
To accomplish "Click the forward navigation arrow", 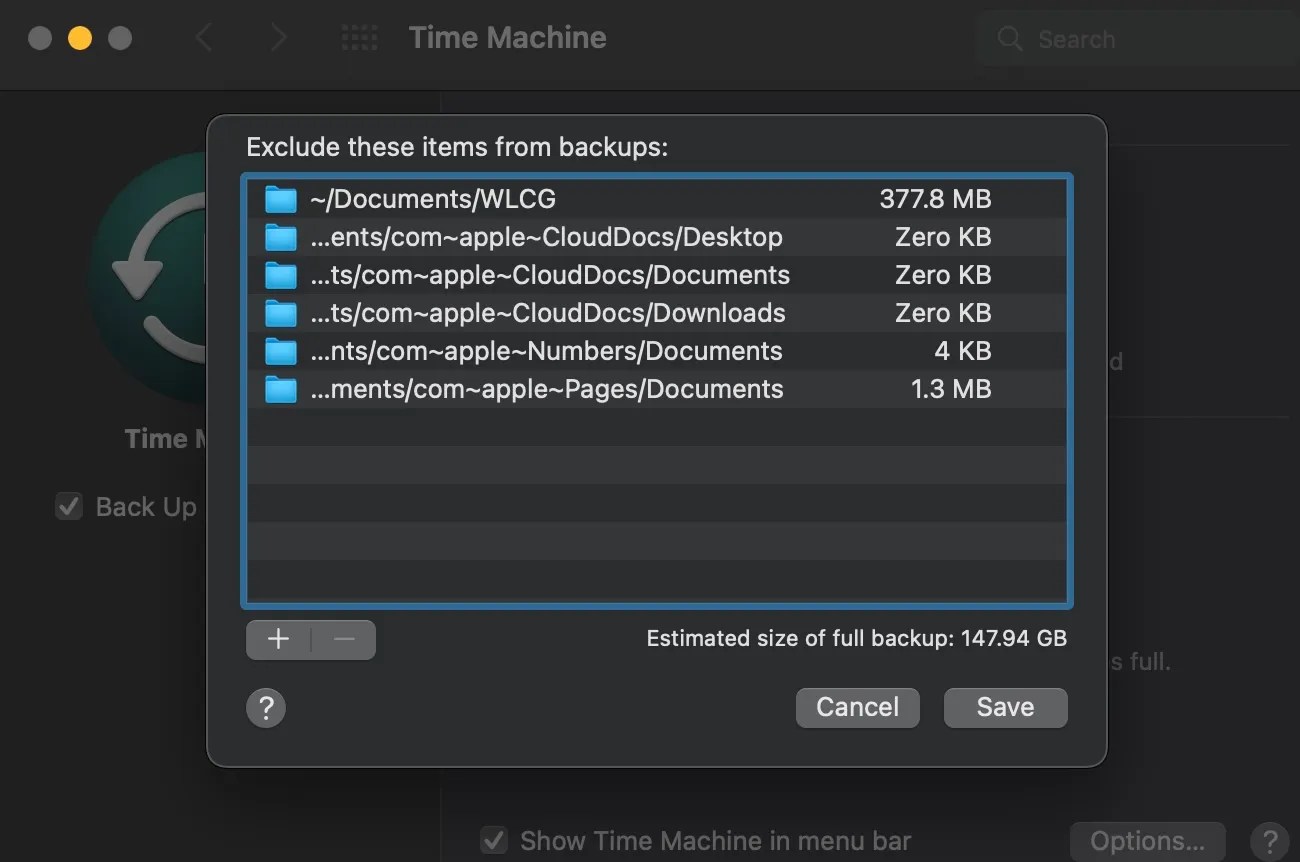I will point(277,37).
